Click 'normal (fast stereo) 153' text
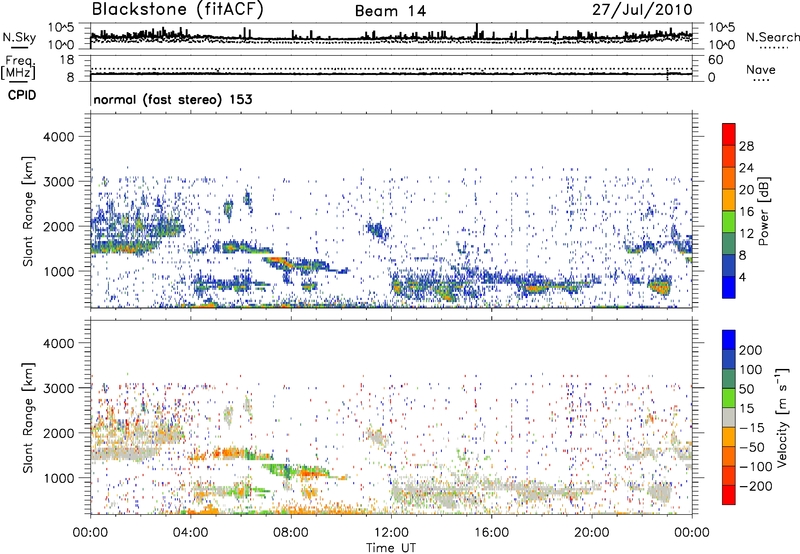800x554 pixels. pos(173,100)
